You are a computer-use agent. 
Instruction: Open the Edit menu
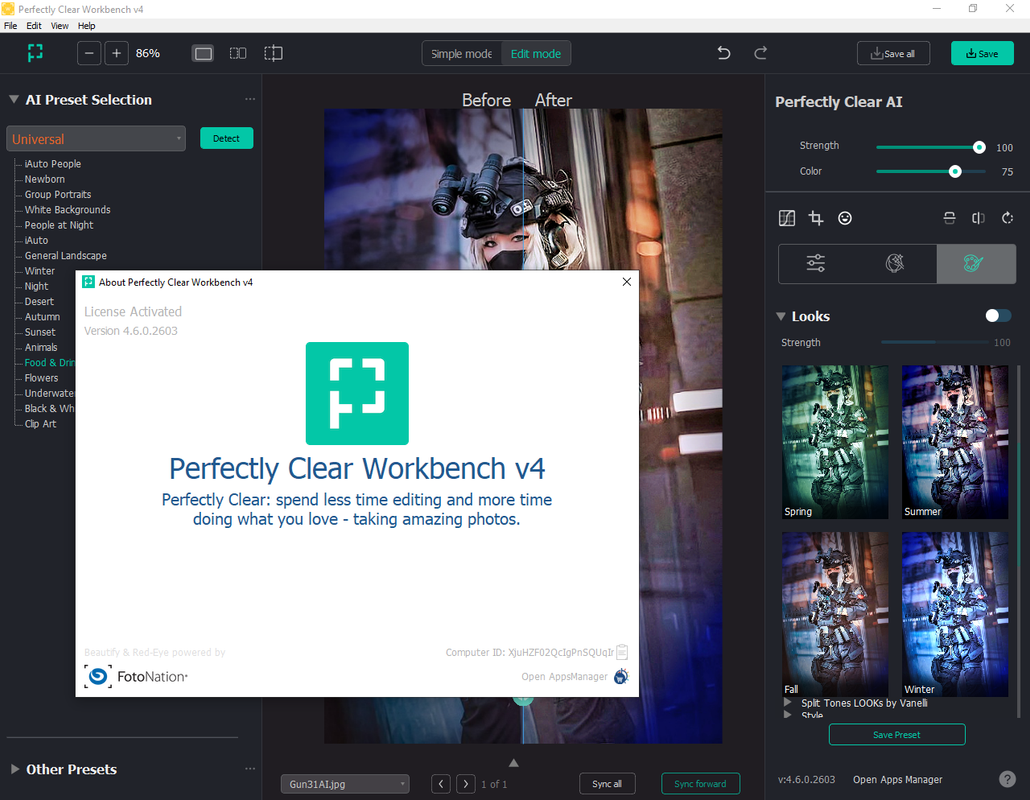34,26
